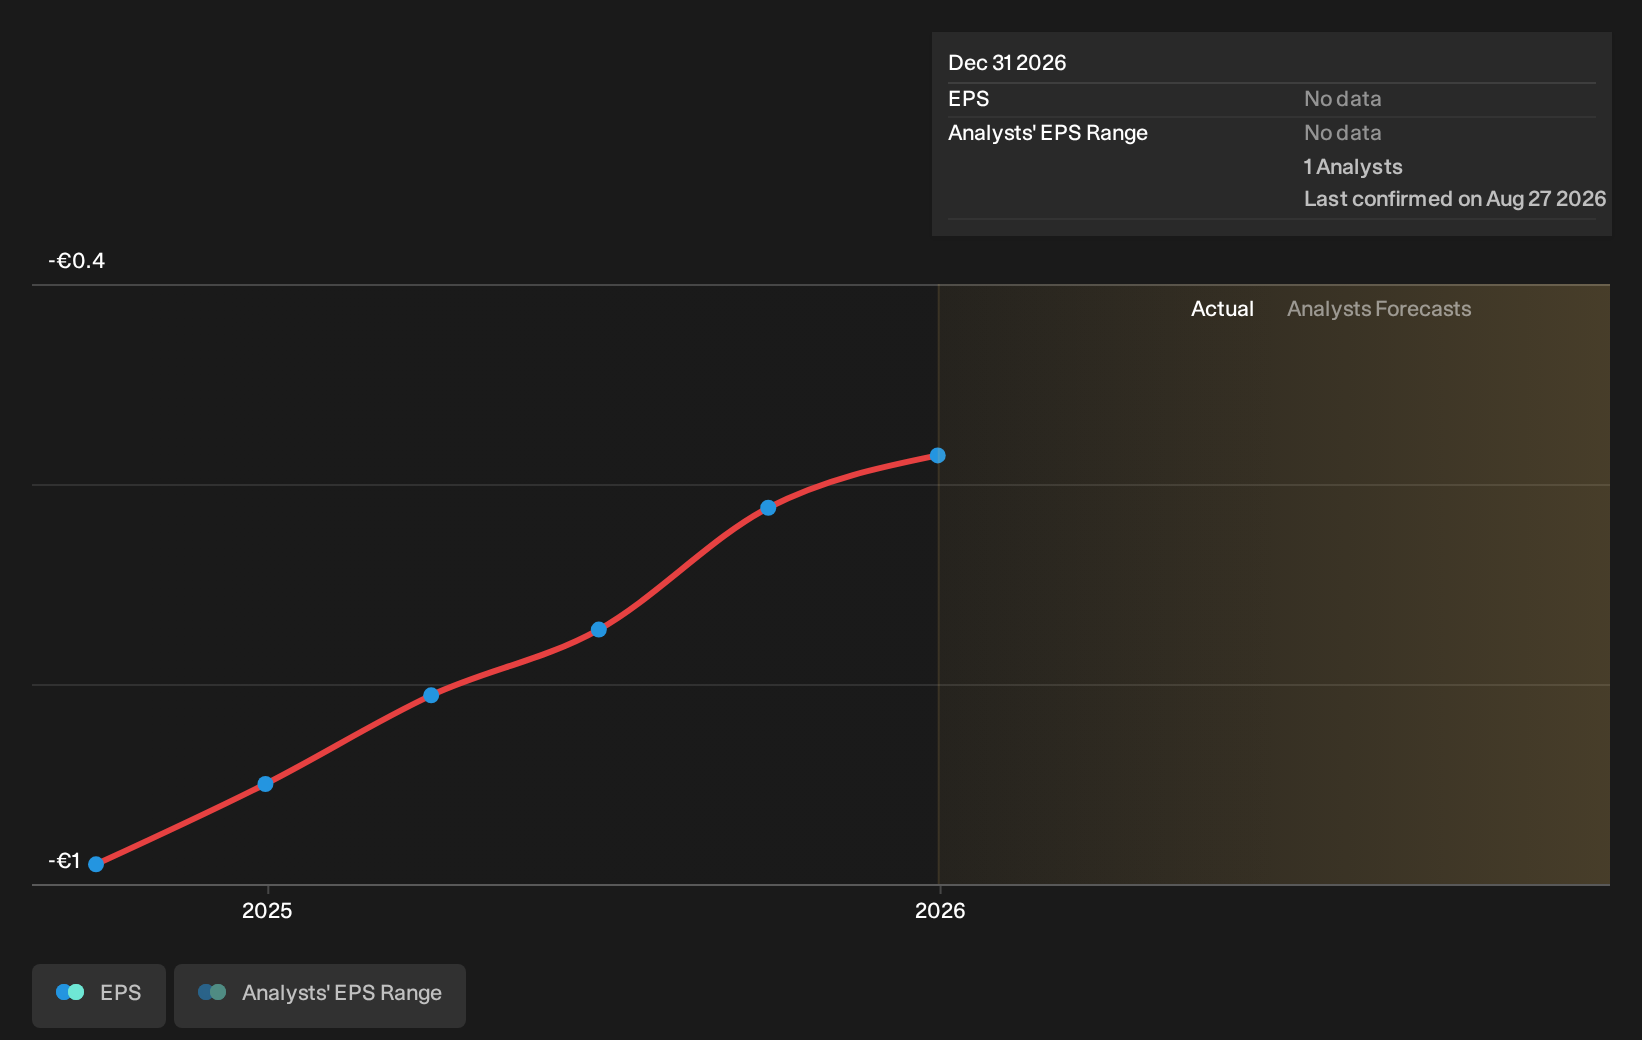Click the 2025 x-axis label

(267, 910)
